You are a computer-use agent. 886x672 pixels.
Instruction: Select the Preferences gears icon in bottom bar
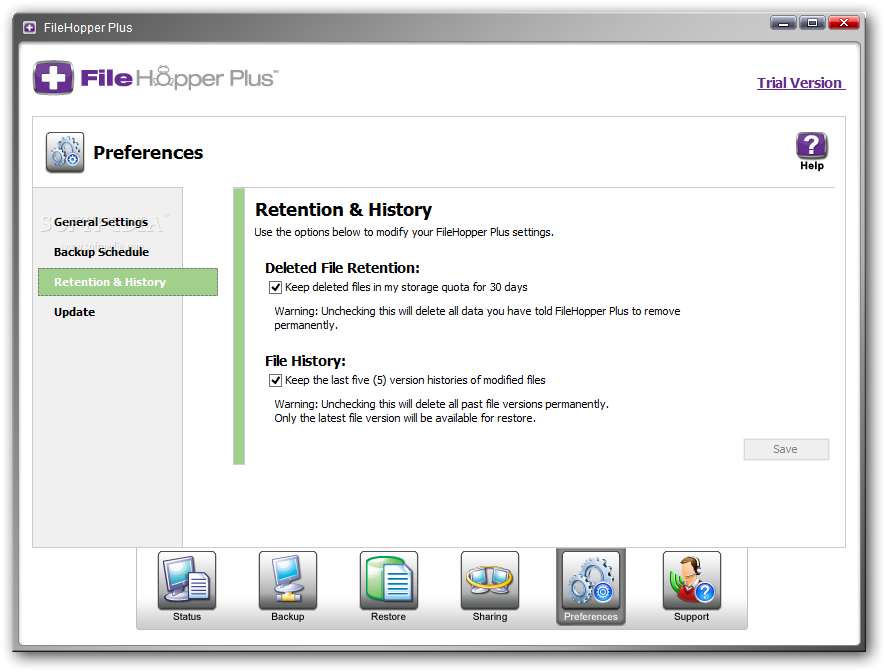tap(590, 581)
